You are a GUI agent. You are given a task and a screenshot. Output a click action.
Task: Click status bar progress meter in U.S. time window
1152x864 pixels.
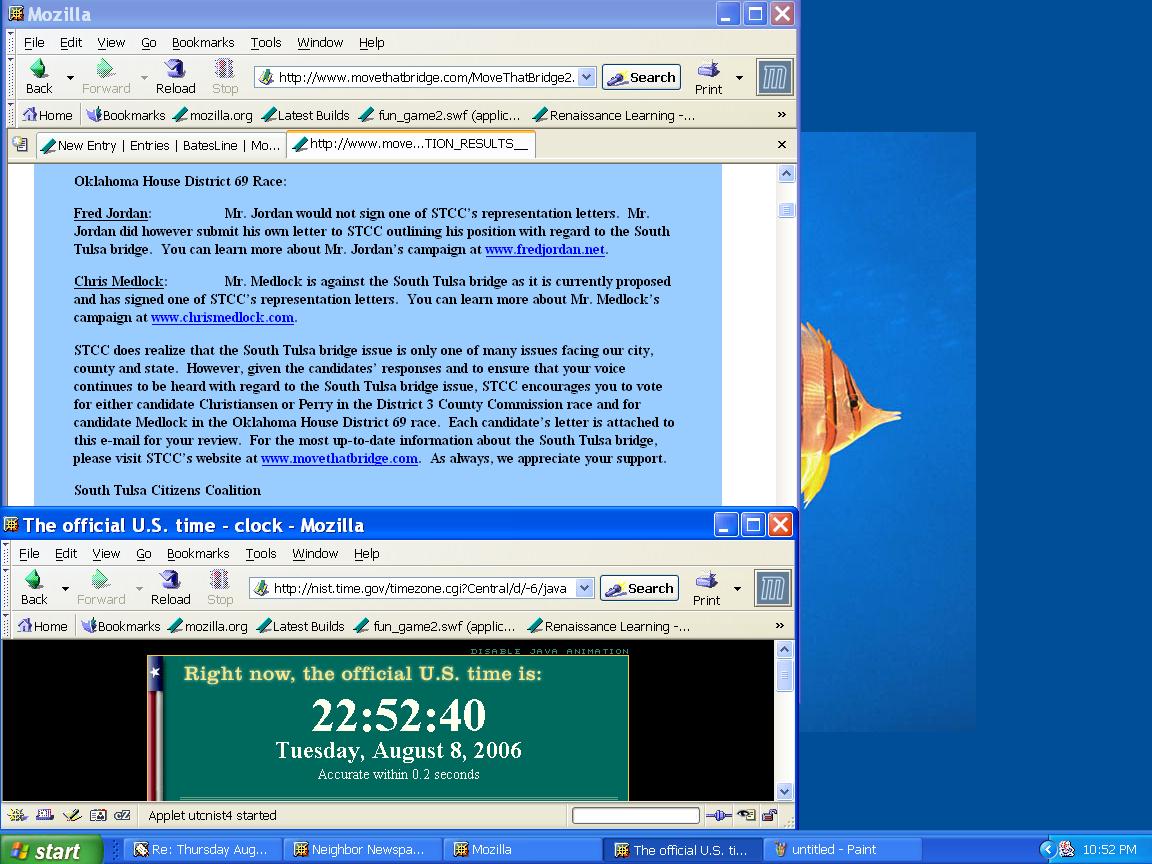tap(636, 815)
